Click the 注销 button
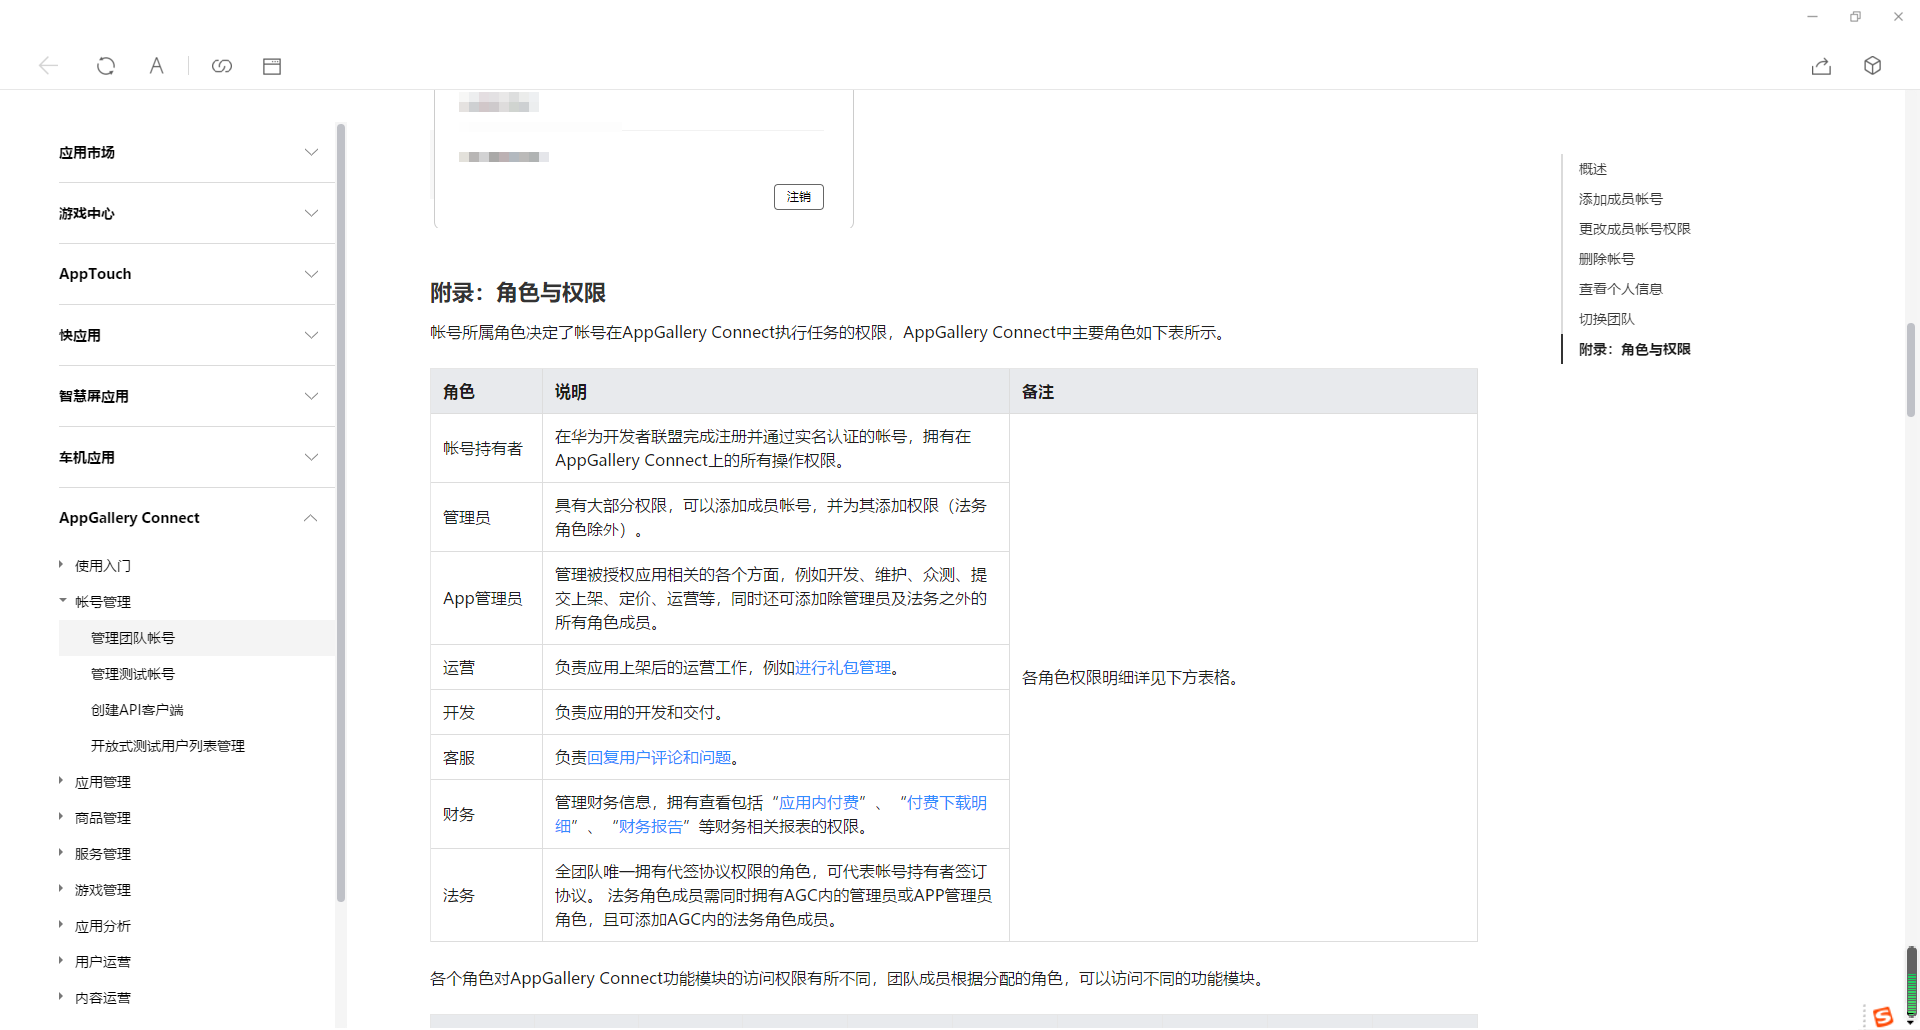The image size is (1920, 1030). point(798,196)
